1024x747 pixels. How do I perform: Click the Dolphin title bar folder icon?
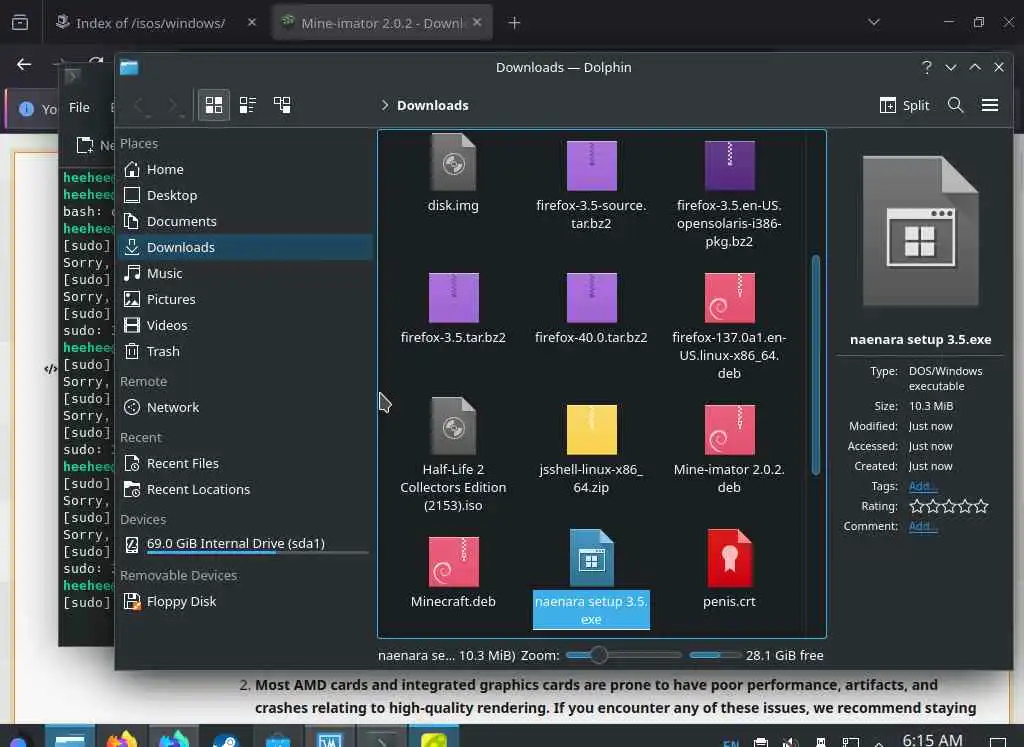(x=129, y=67)
